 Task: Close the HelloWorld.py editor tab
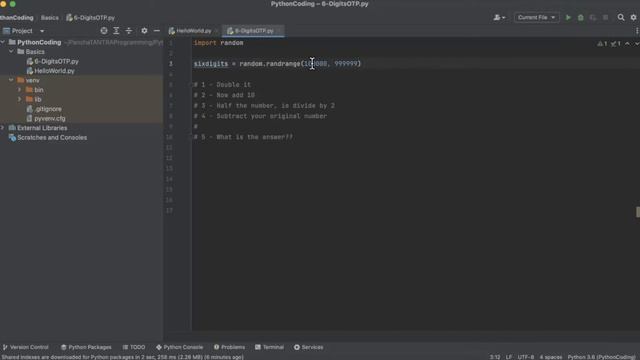tap(216, 31)
